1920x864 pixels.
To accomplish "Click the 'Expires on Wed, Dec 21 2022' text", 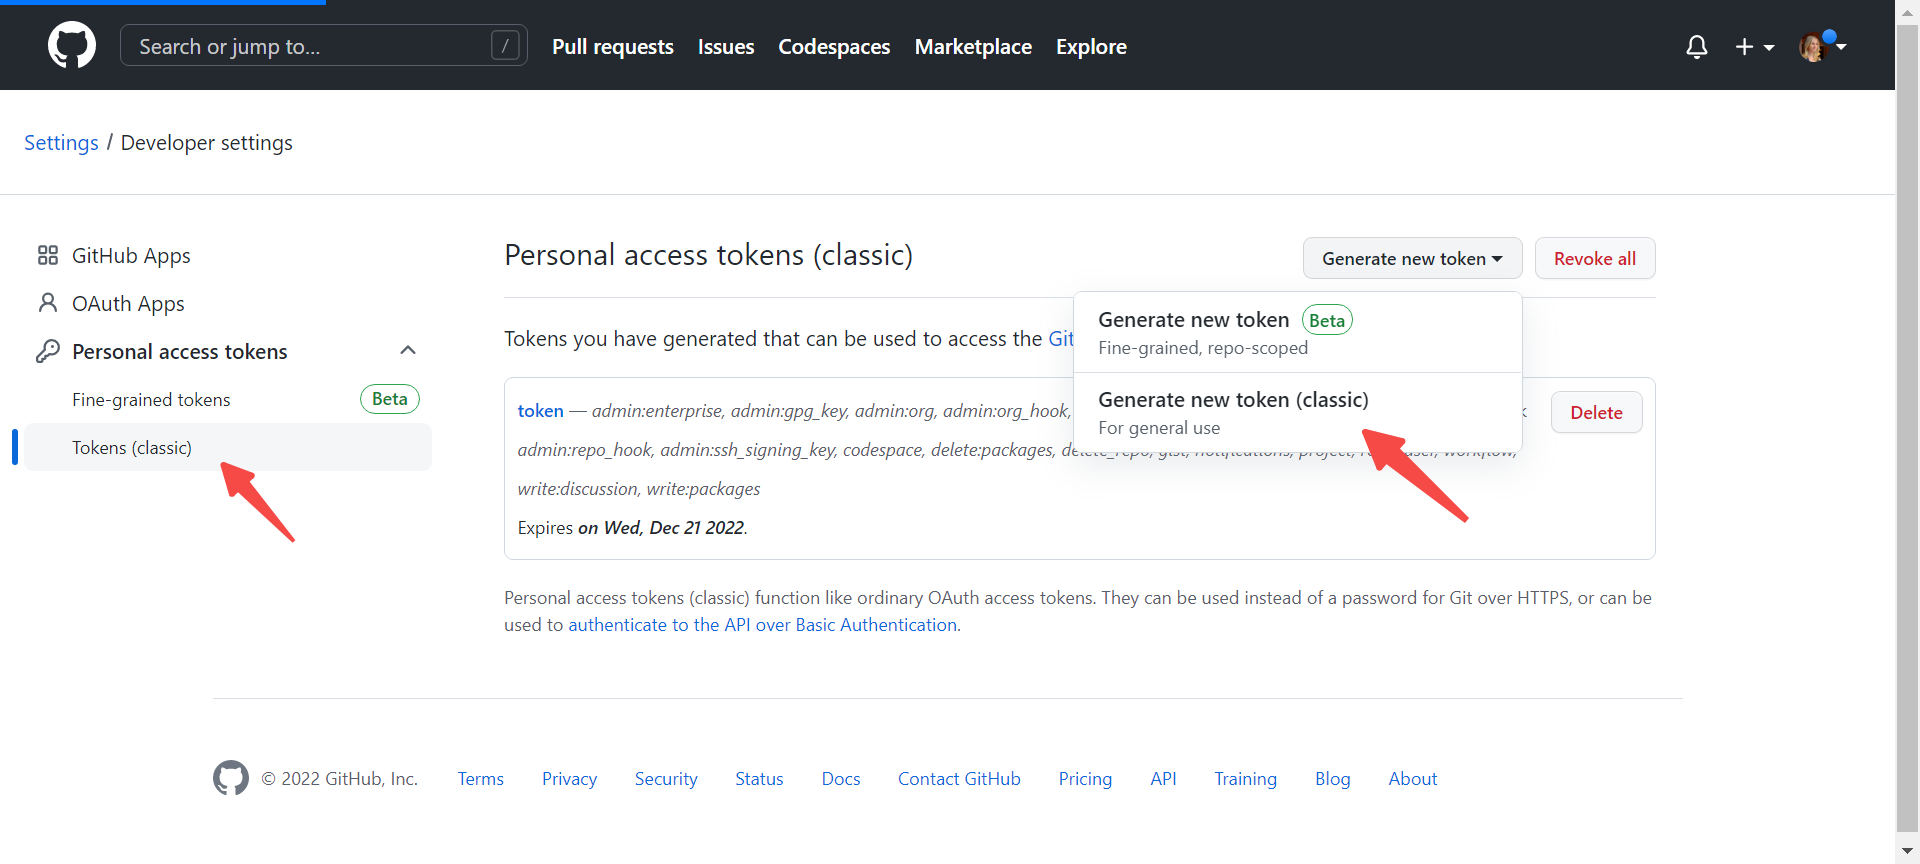I will click(x=632, y=527).
